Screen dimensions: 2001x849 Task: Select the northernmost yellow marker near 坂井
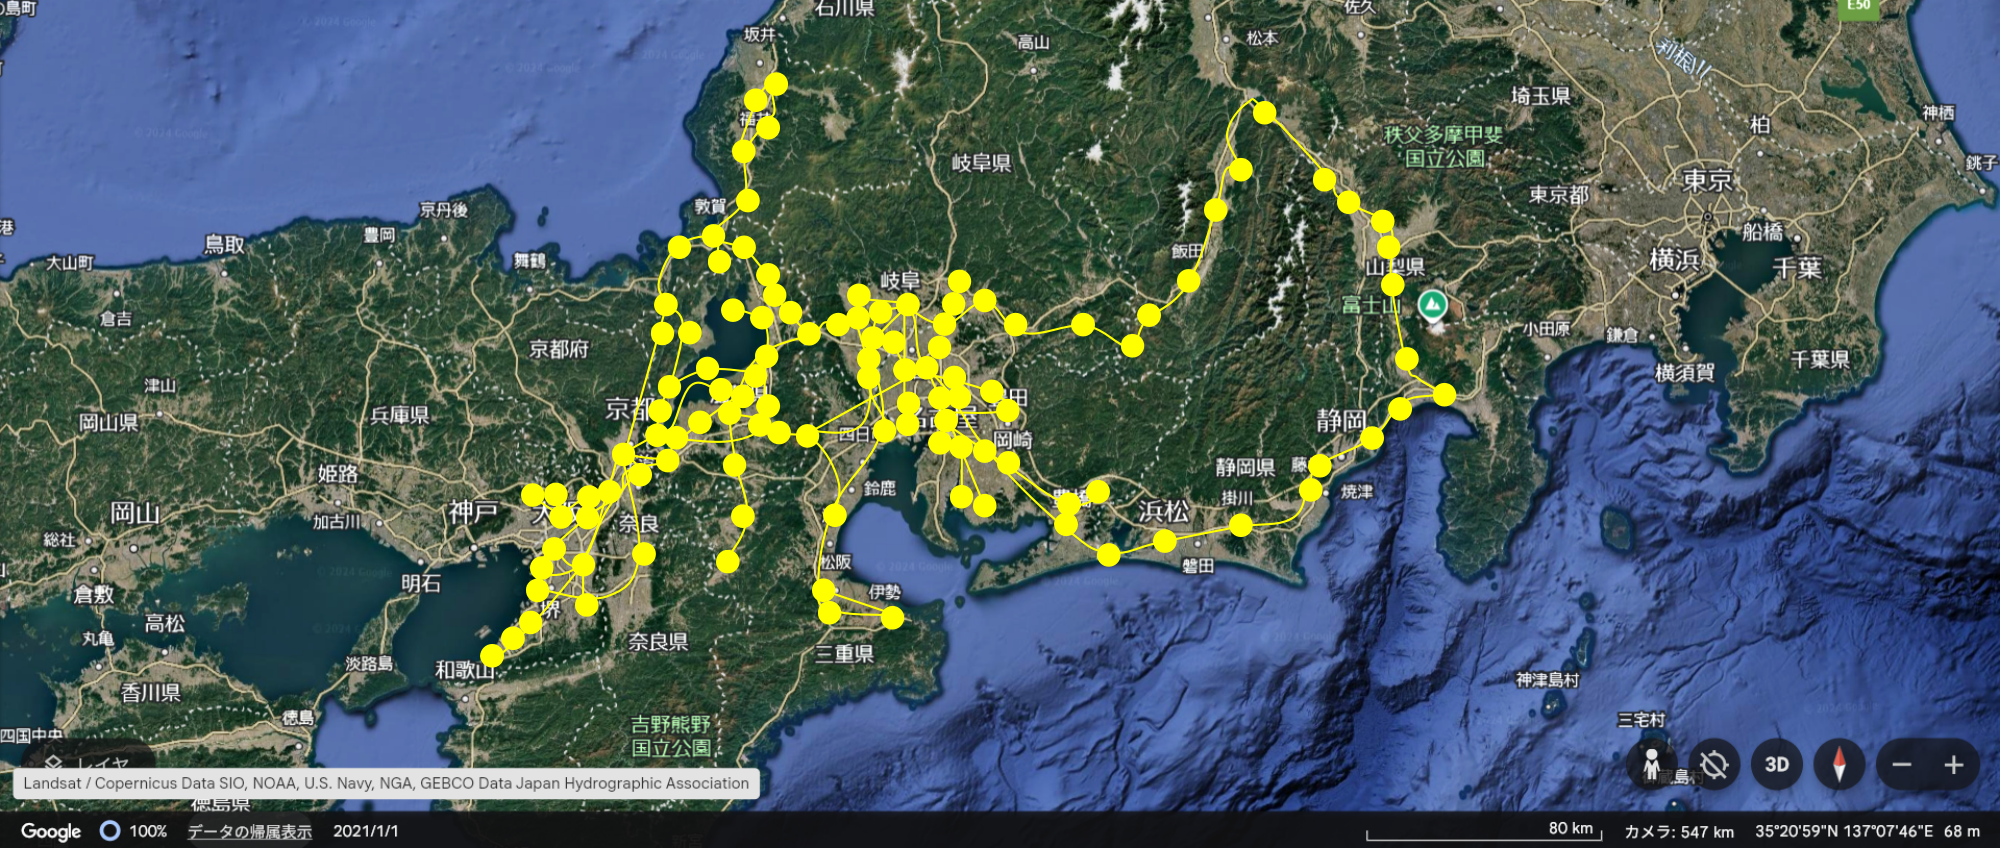(x=775, y=84)
